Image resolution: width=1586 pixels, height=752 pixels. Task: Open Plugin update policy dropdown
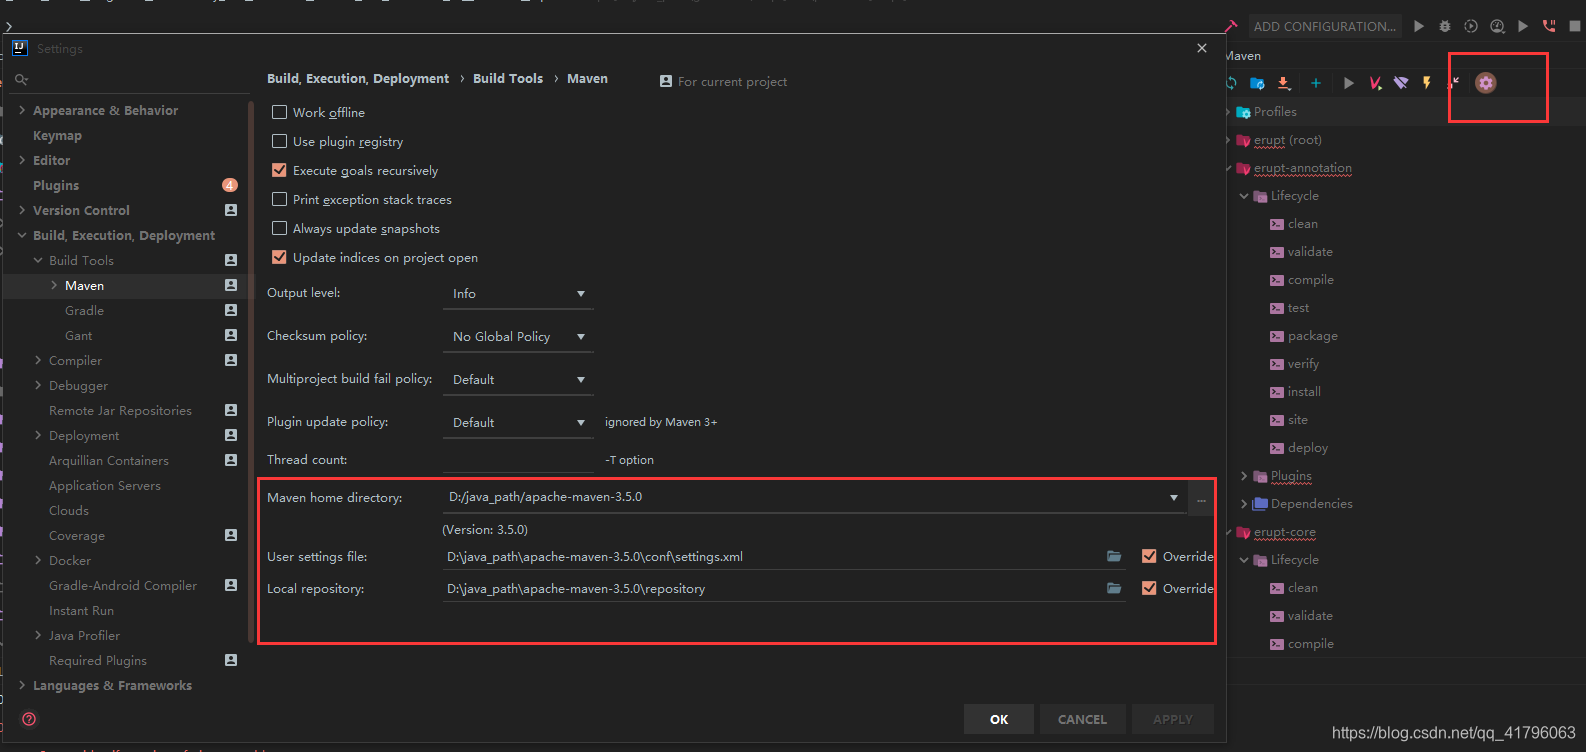pyautogui.click(x=518, y=423)
